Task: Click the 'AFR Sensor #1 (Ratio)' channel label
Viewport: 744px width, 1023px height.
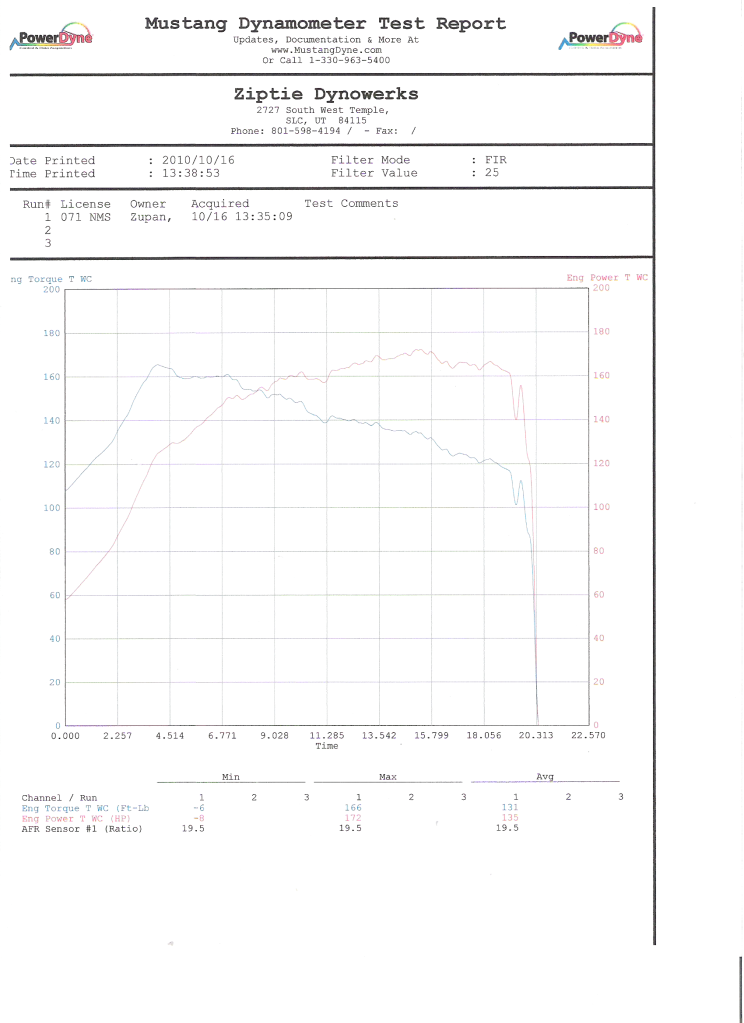Action: [x=82, y=829]
